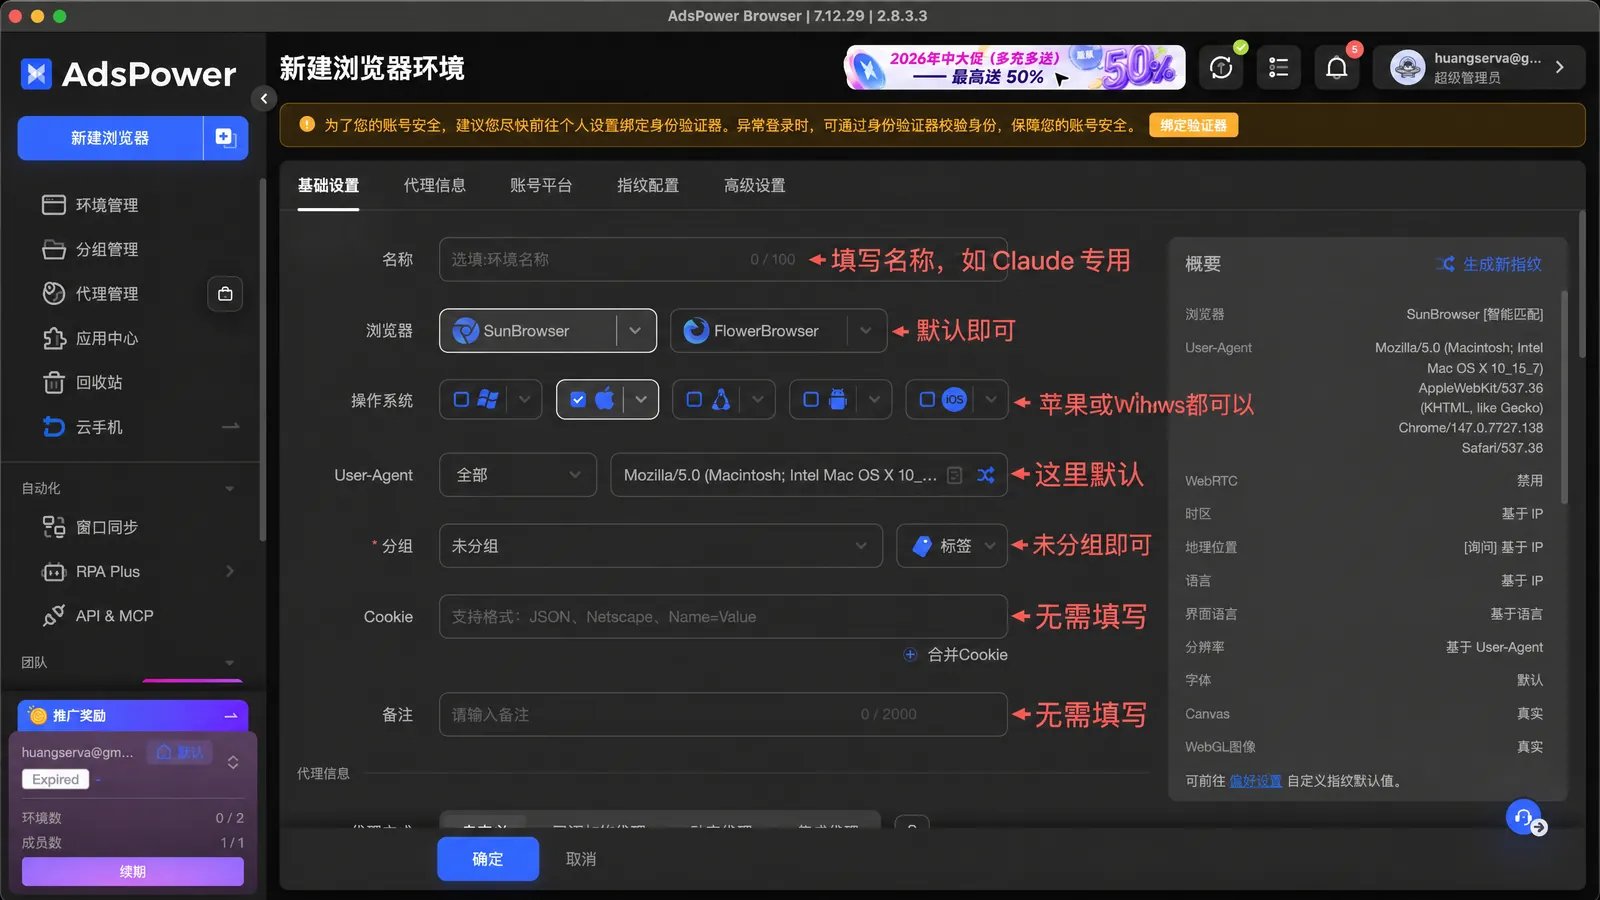This screenshot has width=1600, height=900.
Task: Click the 新建浏览器 button
Action: tap(110, 138)
